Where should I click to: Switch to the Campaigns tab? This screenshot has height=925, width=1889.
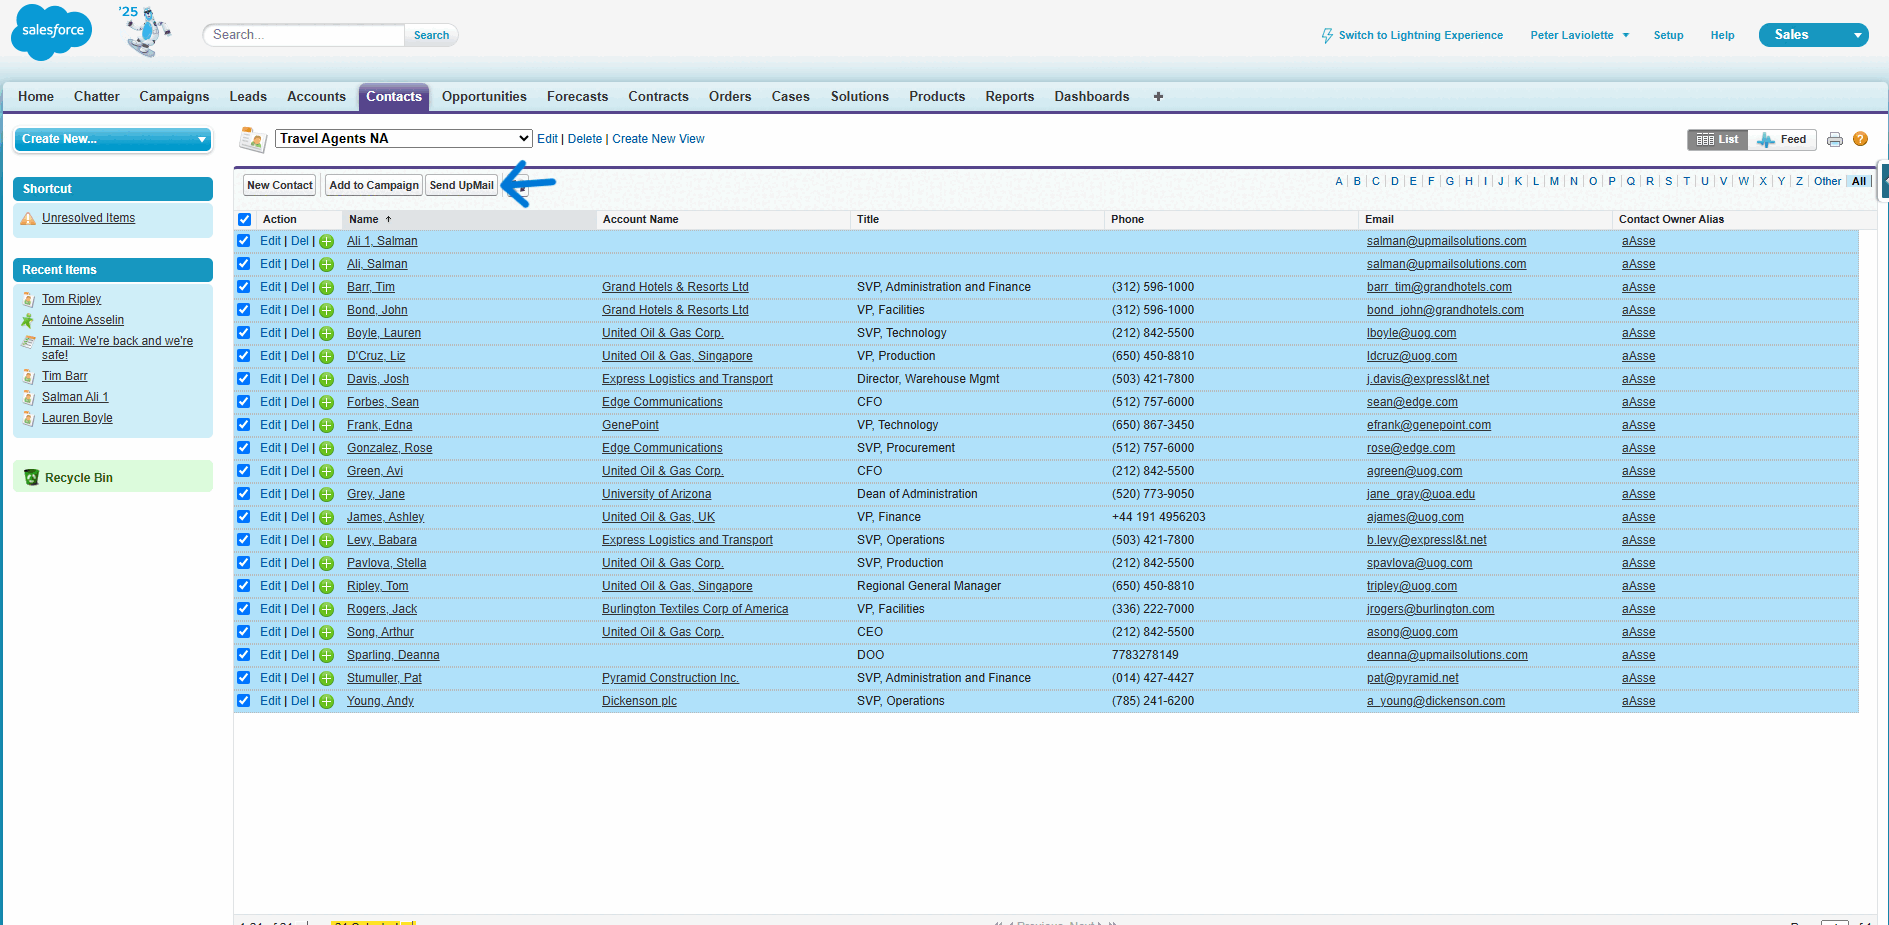click(174, 97)
